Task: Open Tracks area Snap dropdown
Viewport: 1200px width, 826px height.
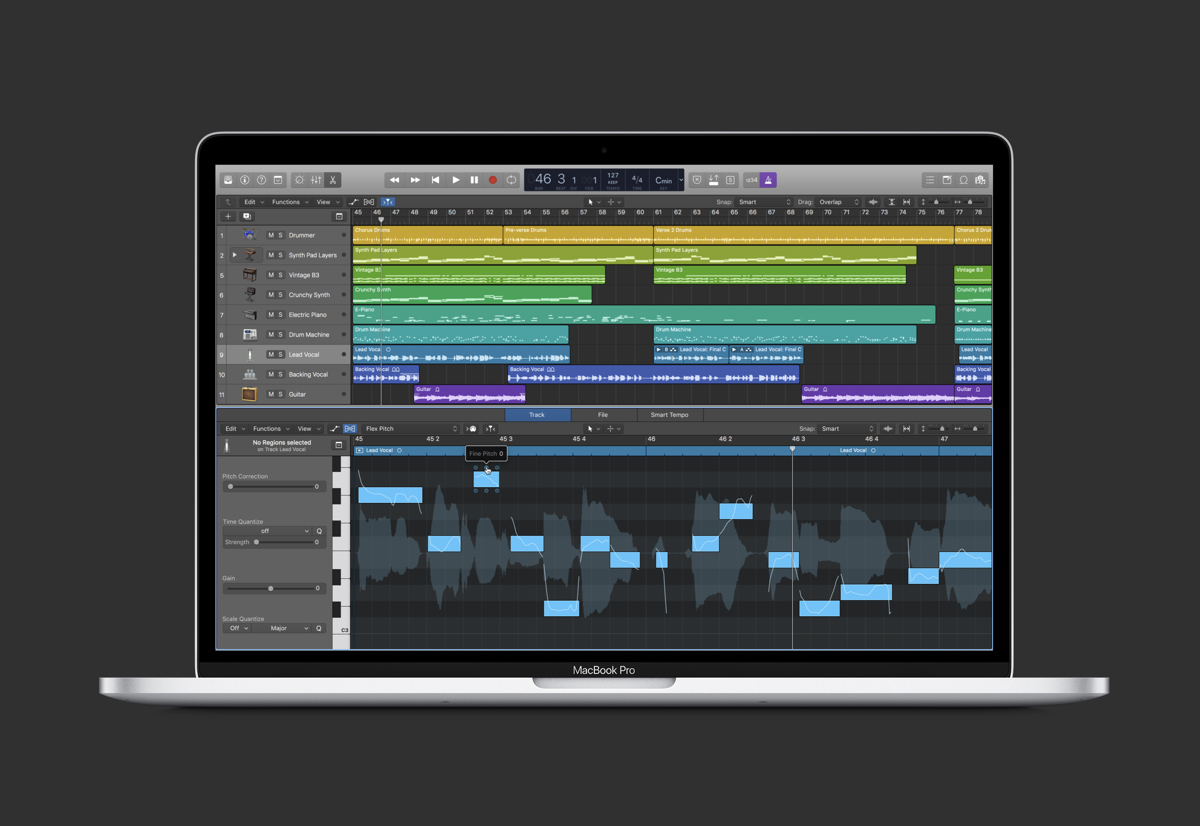Action: [x=764, y=202]
